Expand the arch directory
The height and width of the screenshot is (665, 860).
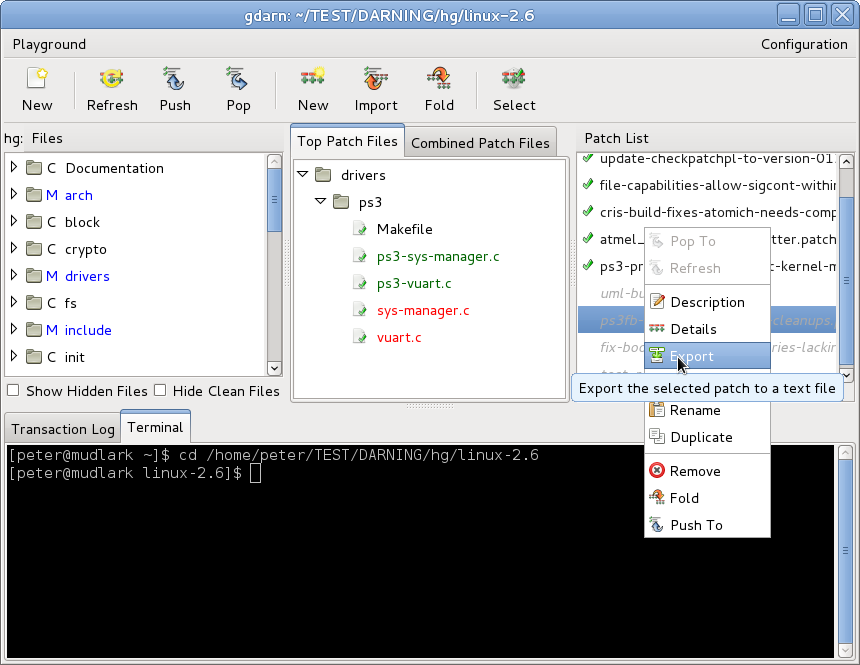tap(14, 195)
